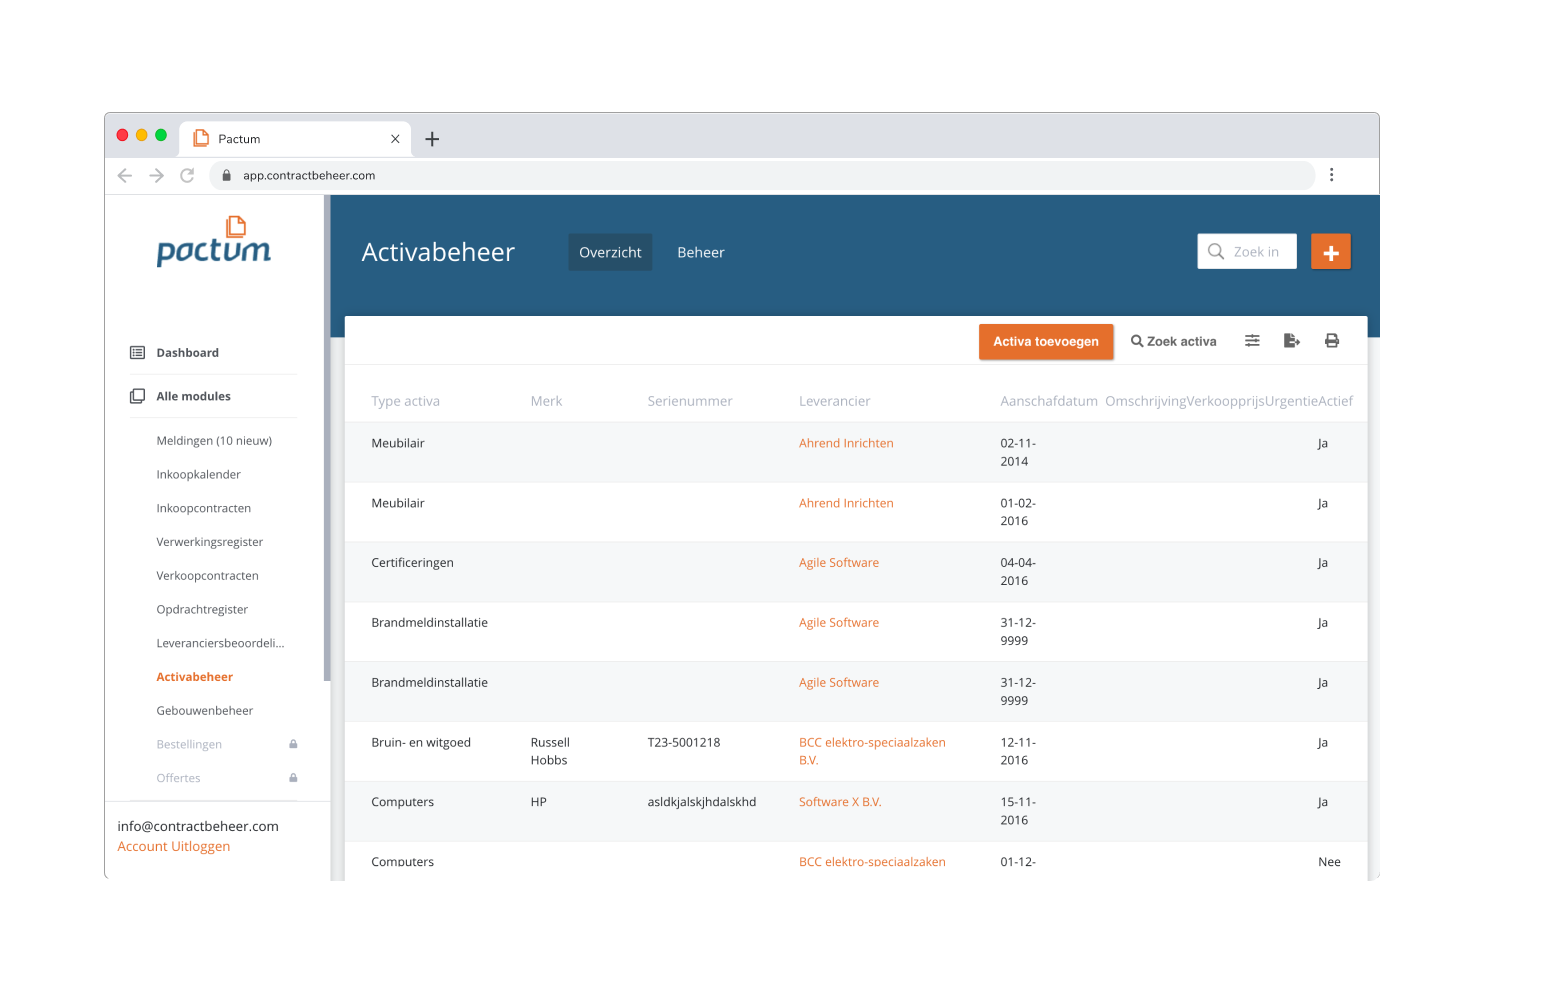Open Verkoopcontracten module
The image size is (1554, 992).
click(x=208, y=576)
